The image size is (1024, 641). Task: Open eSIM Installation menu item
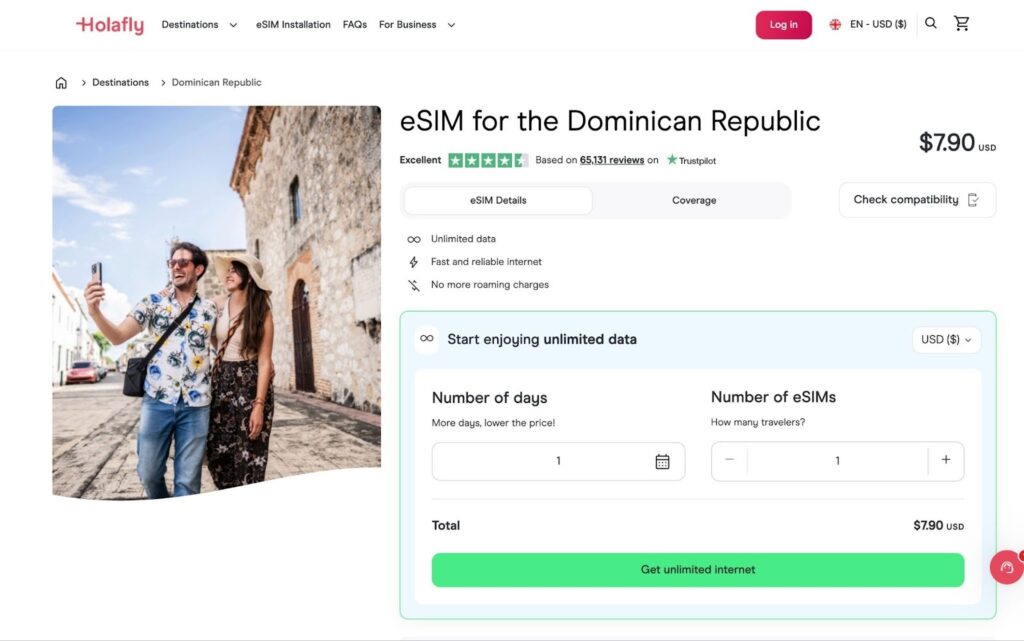293,25
